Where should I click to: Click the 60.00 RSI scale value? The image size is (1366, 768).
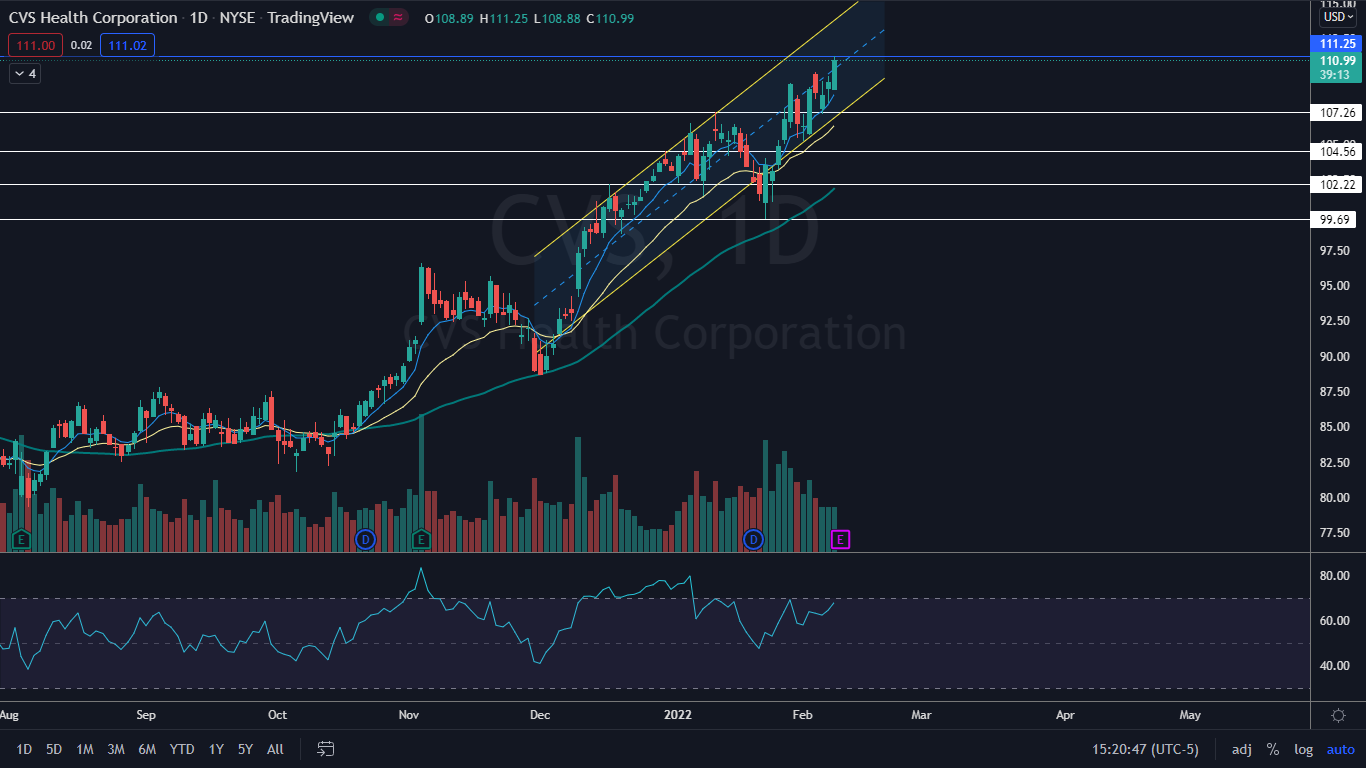point(1335,621)
